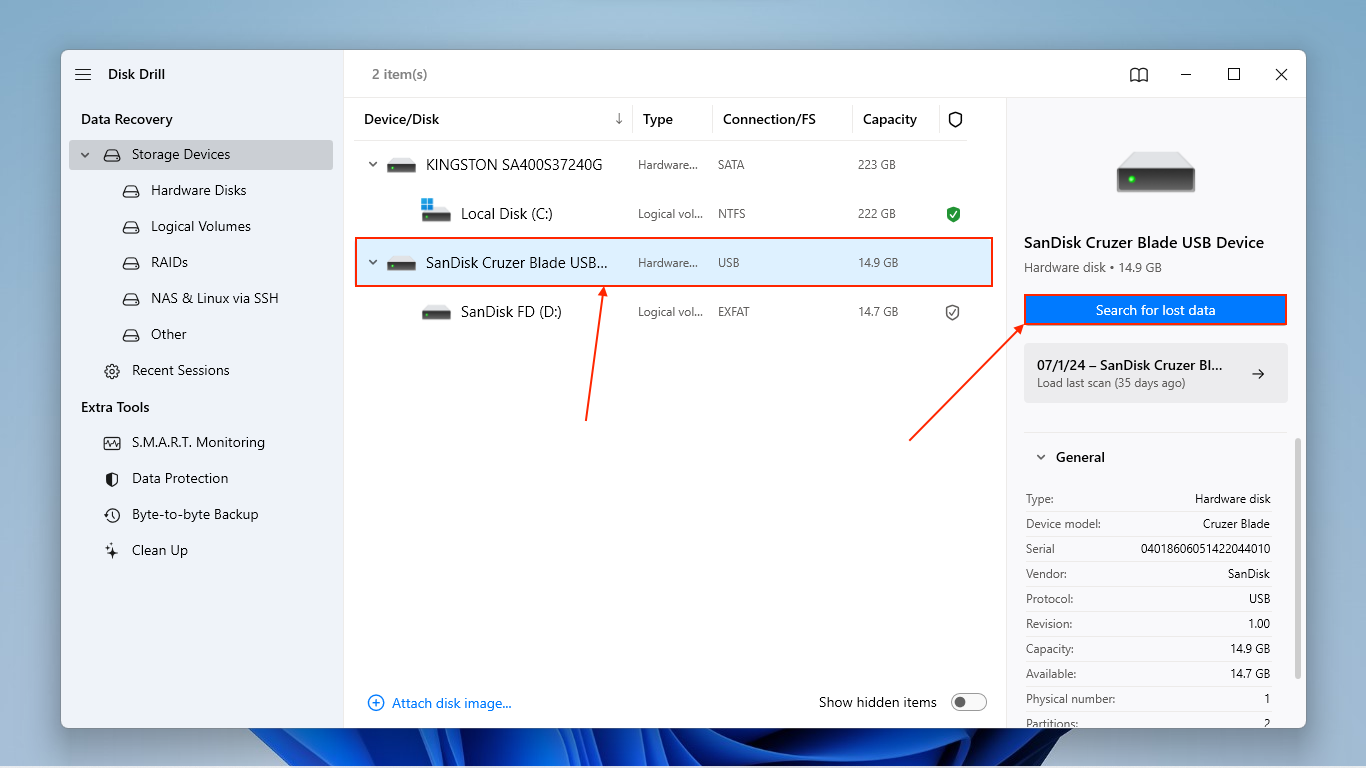Click the Cruzer Blade device model value
Viewport: 1366px width, 768px height.
[x=1236, y=524]
